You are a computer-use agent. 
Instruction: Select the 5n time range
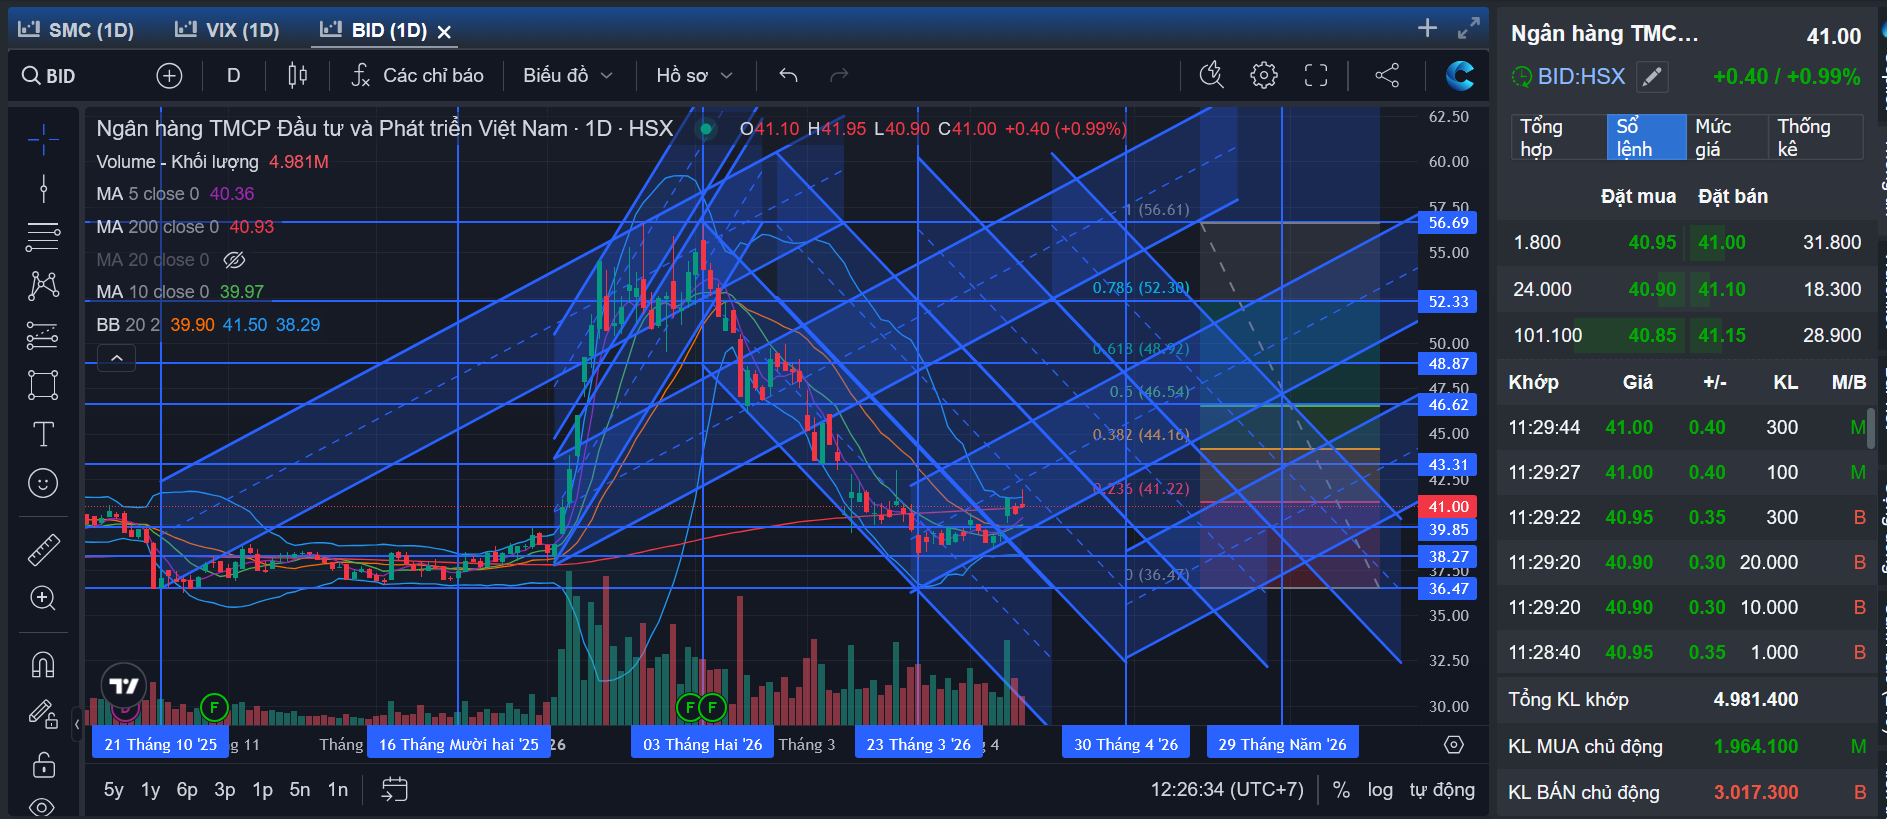click(300, 790)
